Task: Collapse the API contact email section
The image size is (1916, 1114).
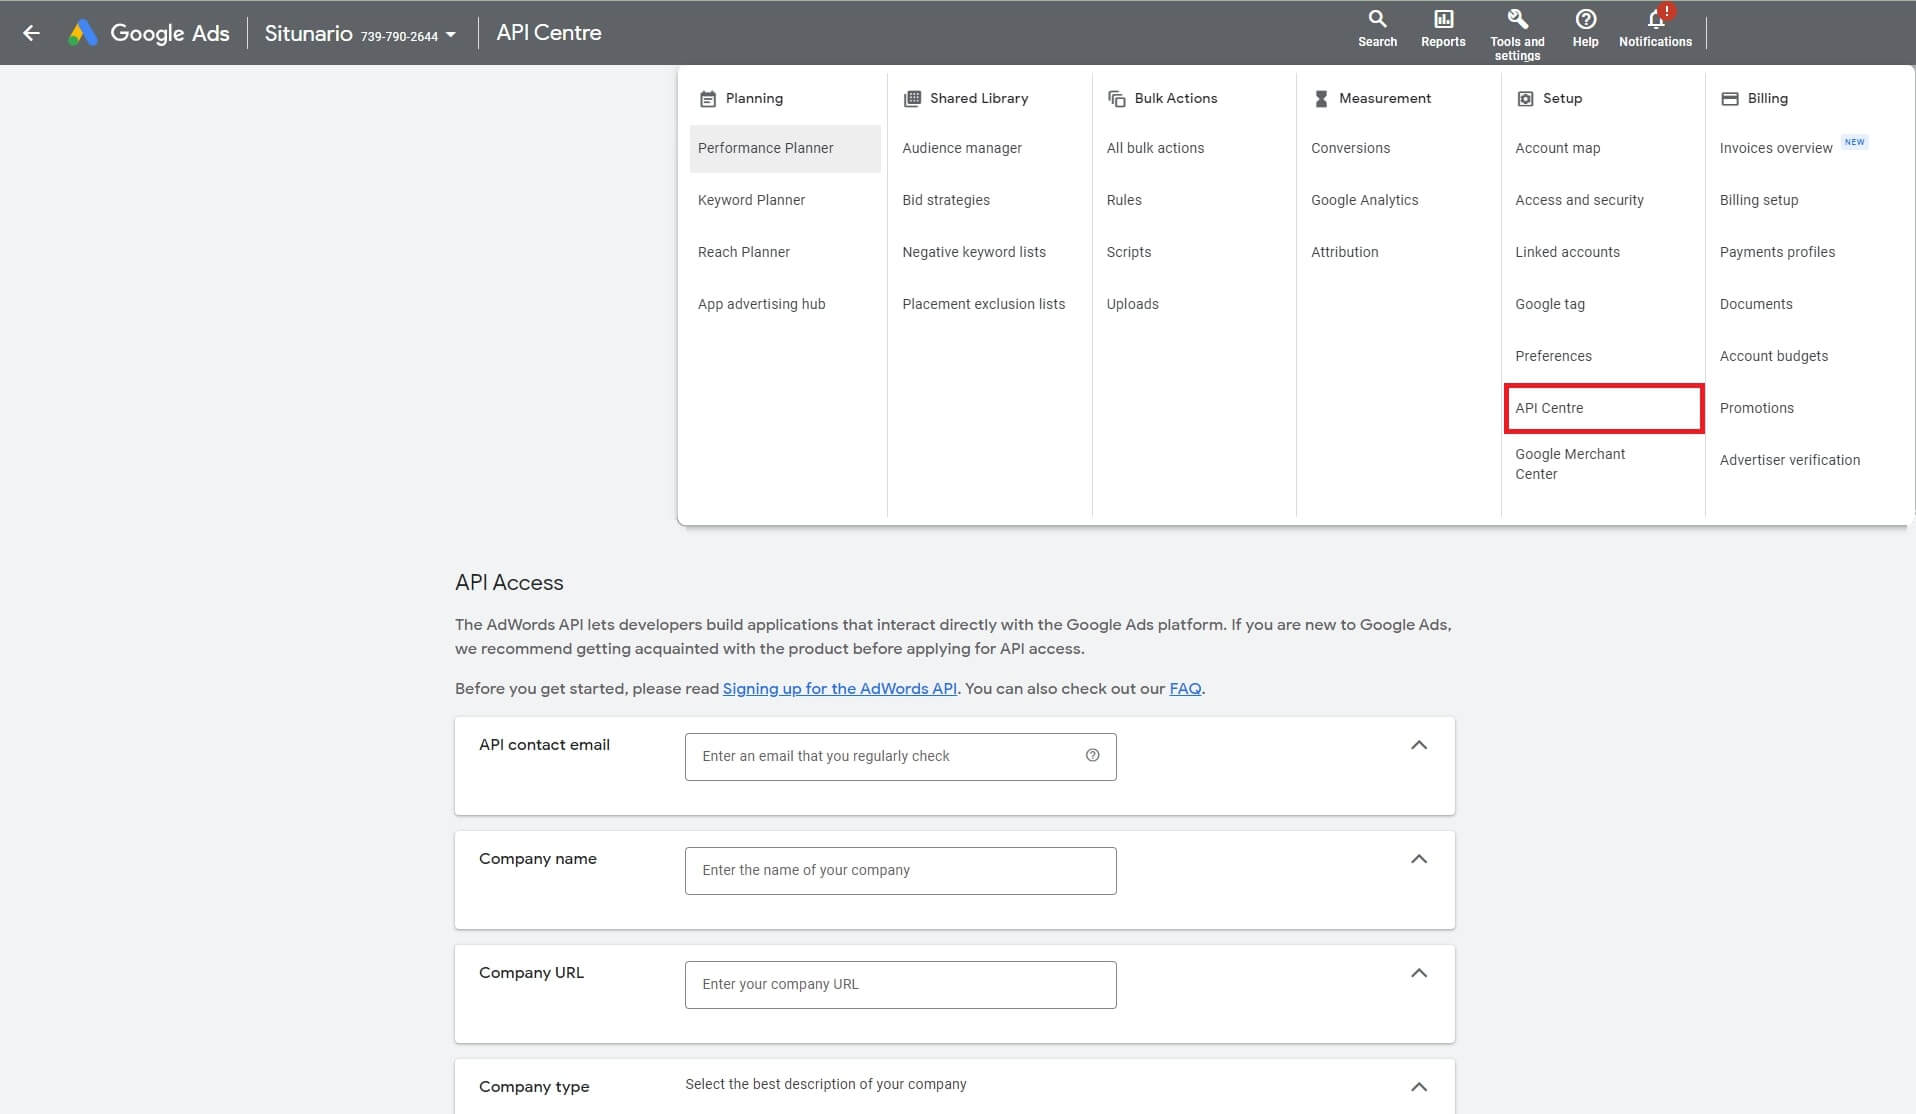Action: click(1418, 745)
